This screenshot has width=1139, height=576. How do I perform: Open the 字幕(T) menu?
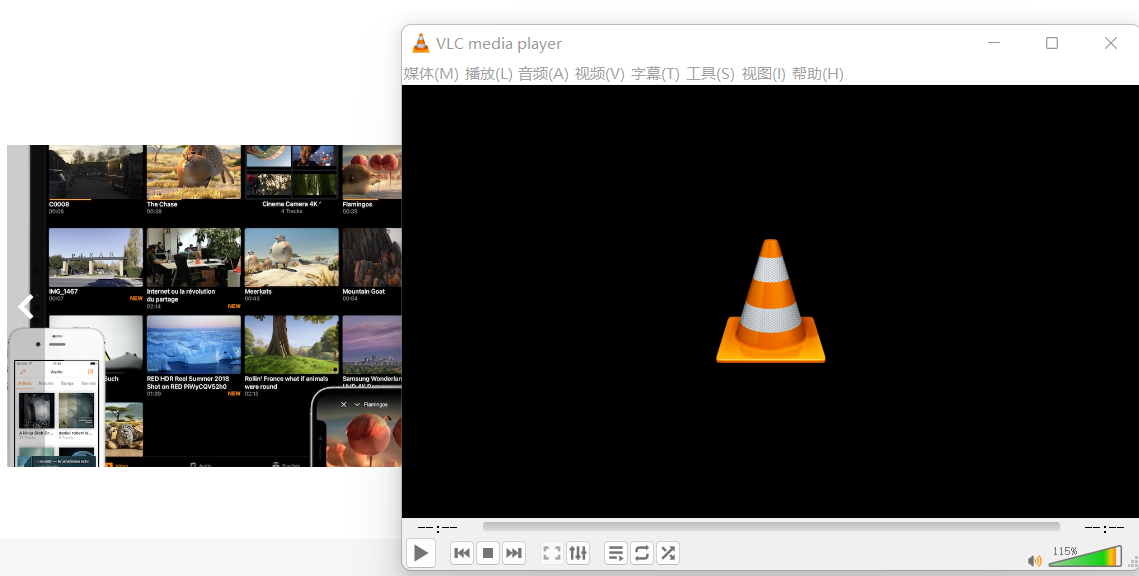[654, 73]
